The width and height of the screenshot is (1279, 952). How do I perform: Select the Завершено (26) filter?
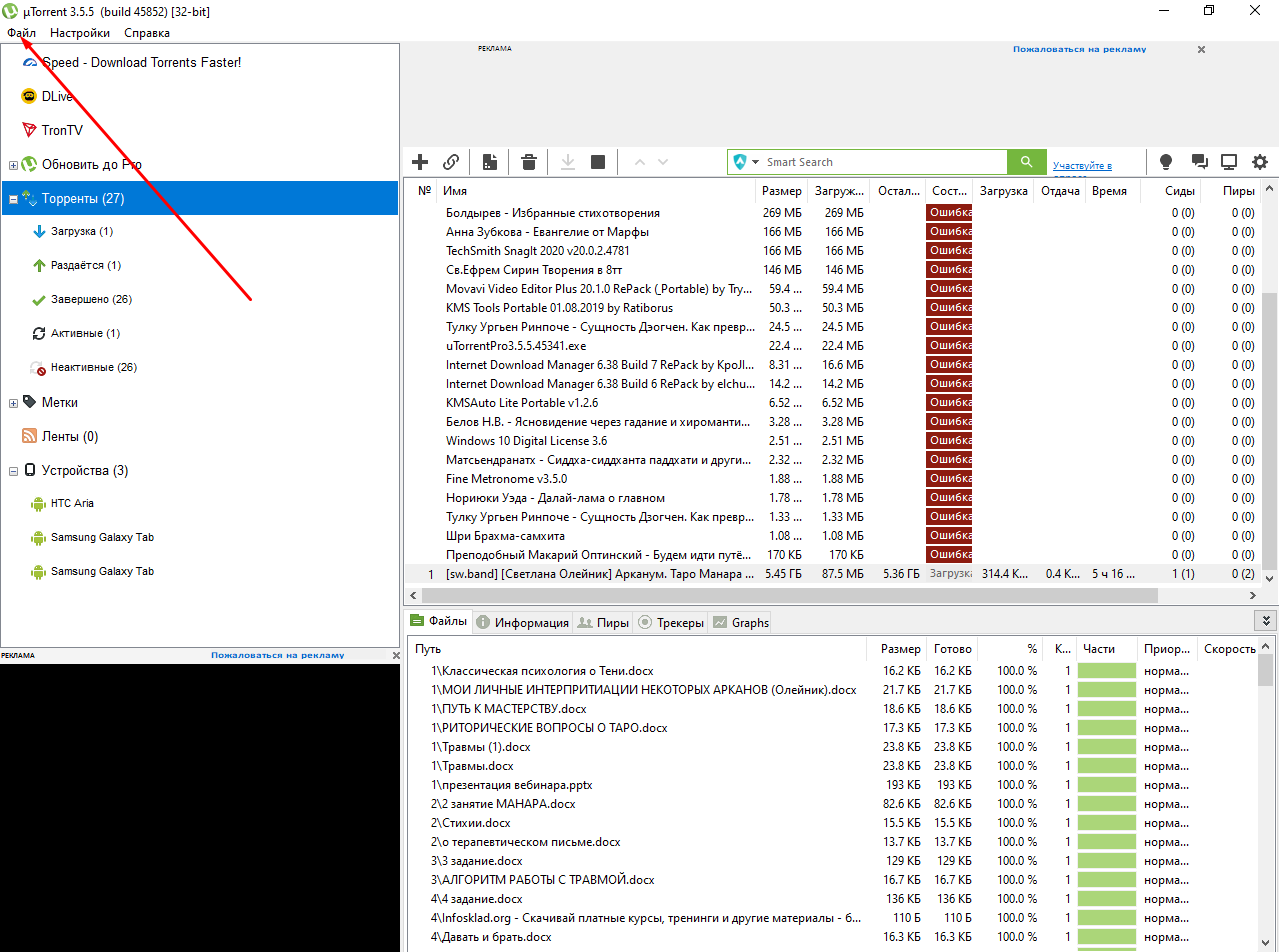click(x=81, y=299)
